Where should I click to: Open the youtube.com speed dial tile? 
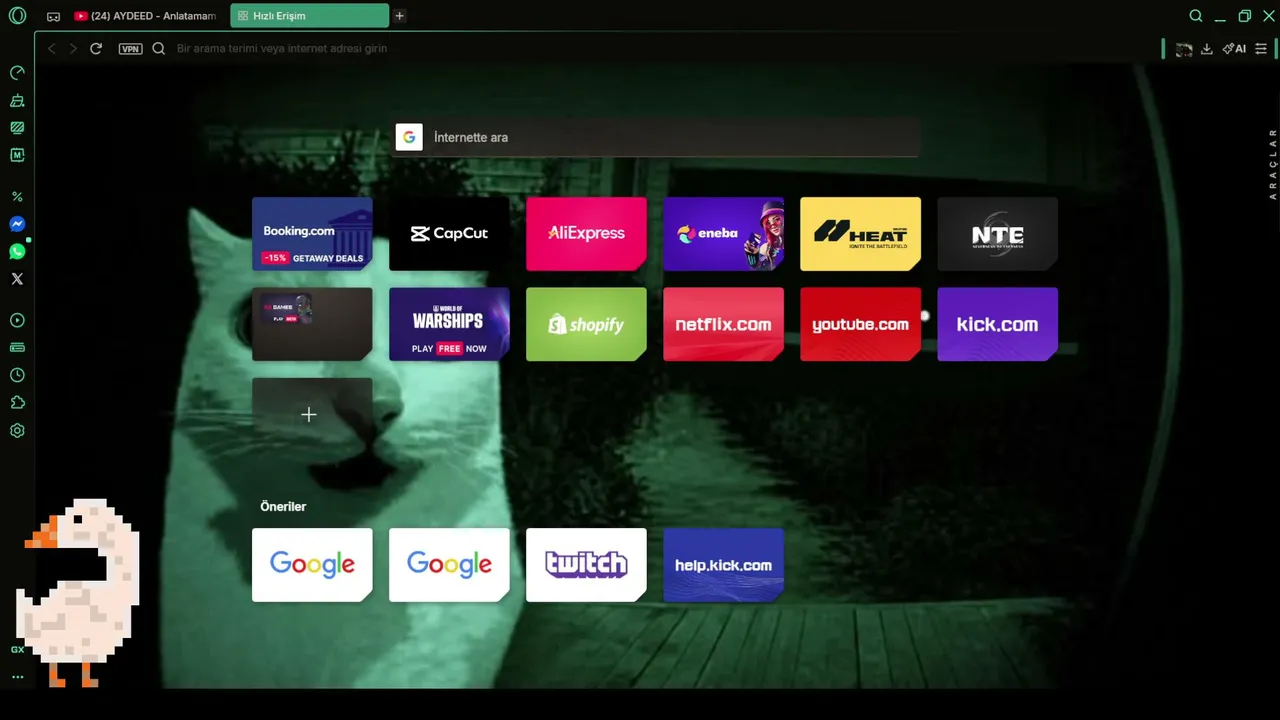[860, 324]
